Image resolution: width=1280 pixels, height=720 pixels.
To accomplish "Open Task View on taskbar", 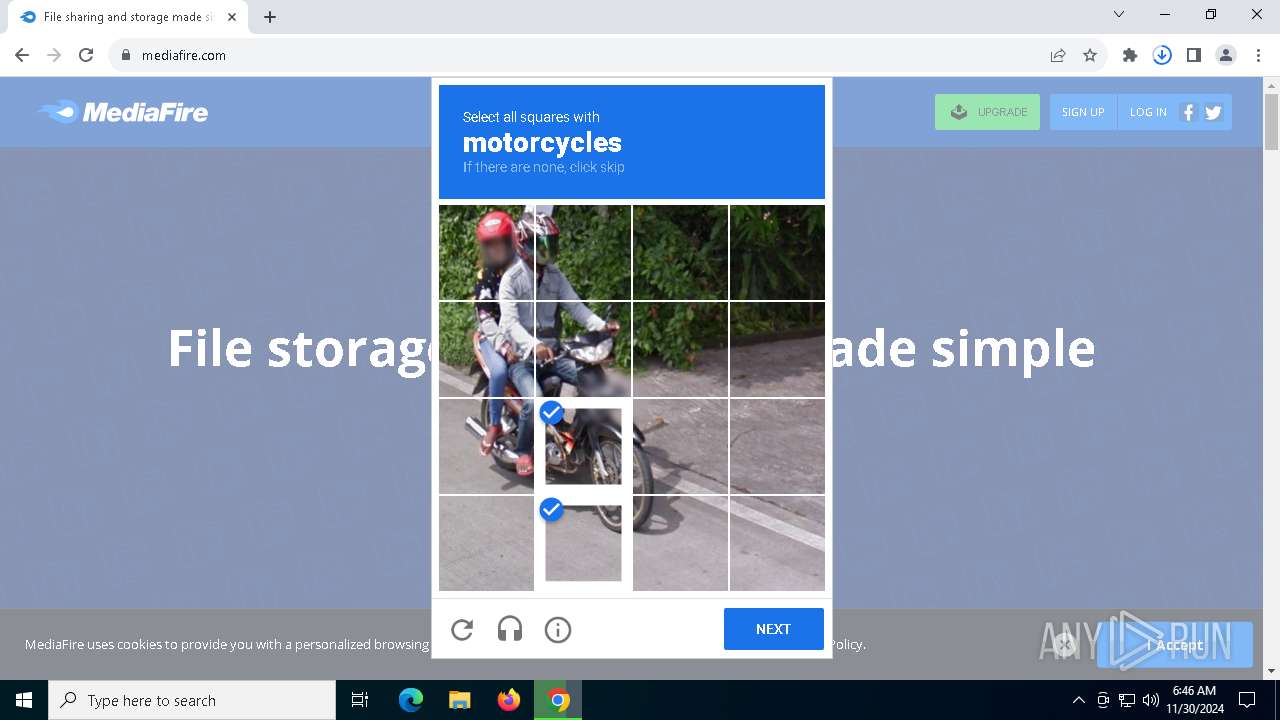I will pos(361,700).
